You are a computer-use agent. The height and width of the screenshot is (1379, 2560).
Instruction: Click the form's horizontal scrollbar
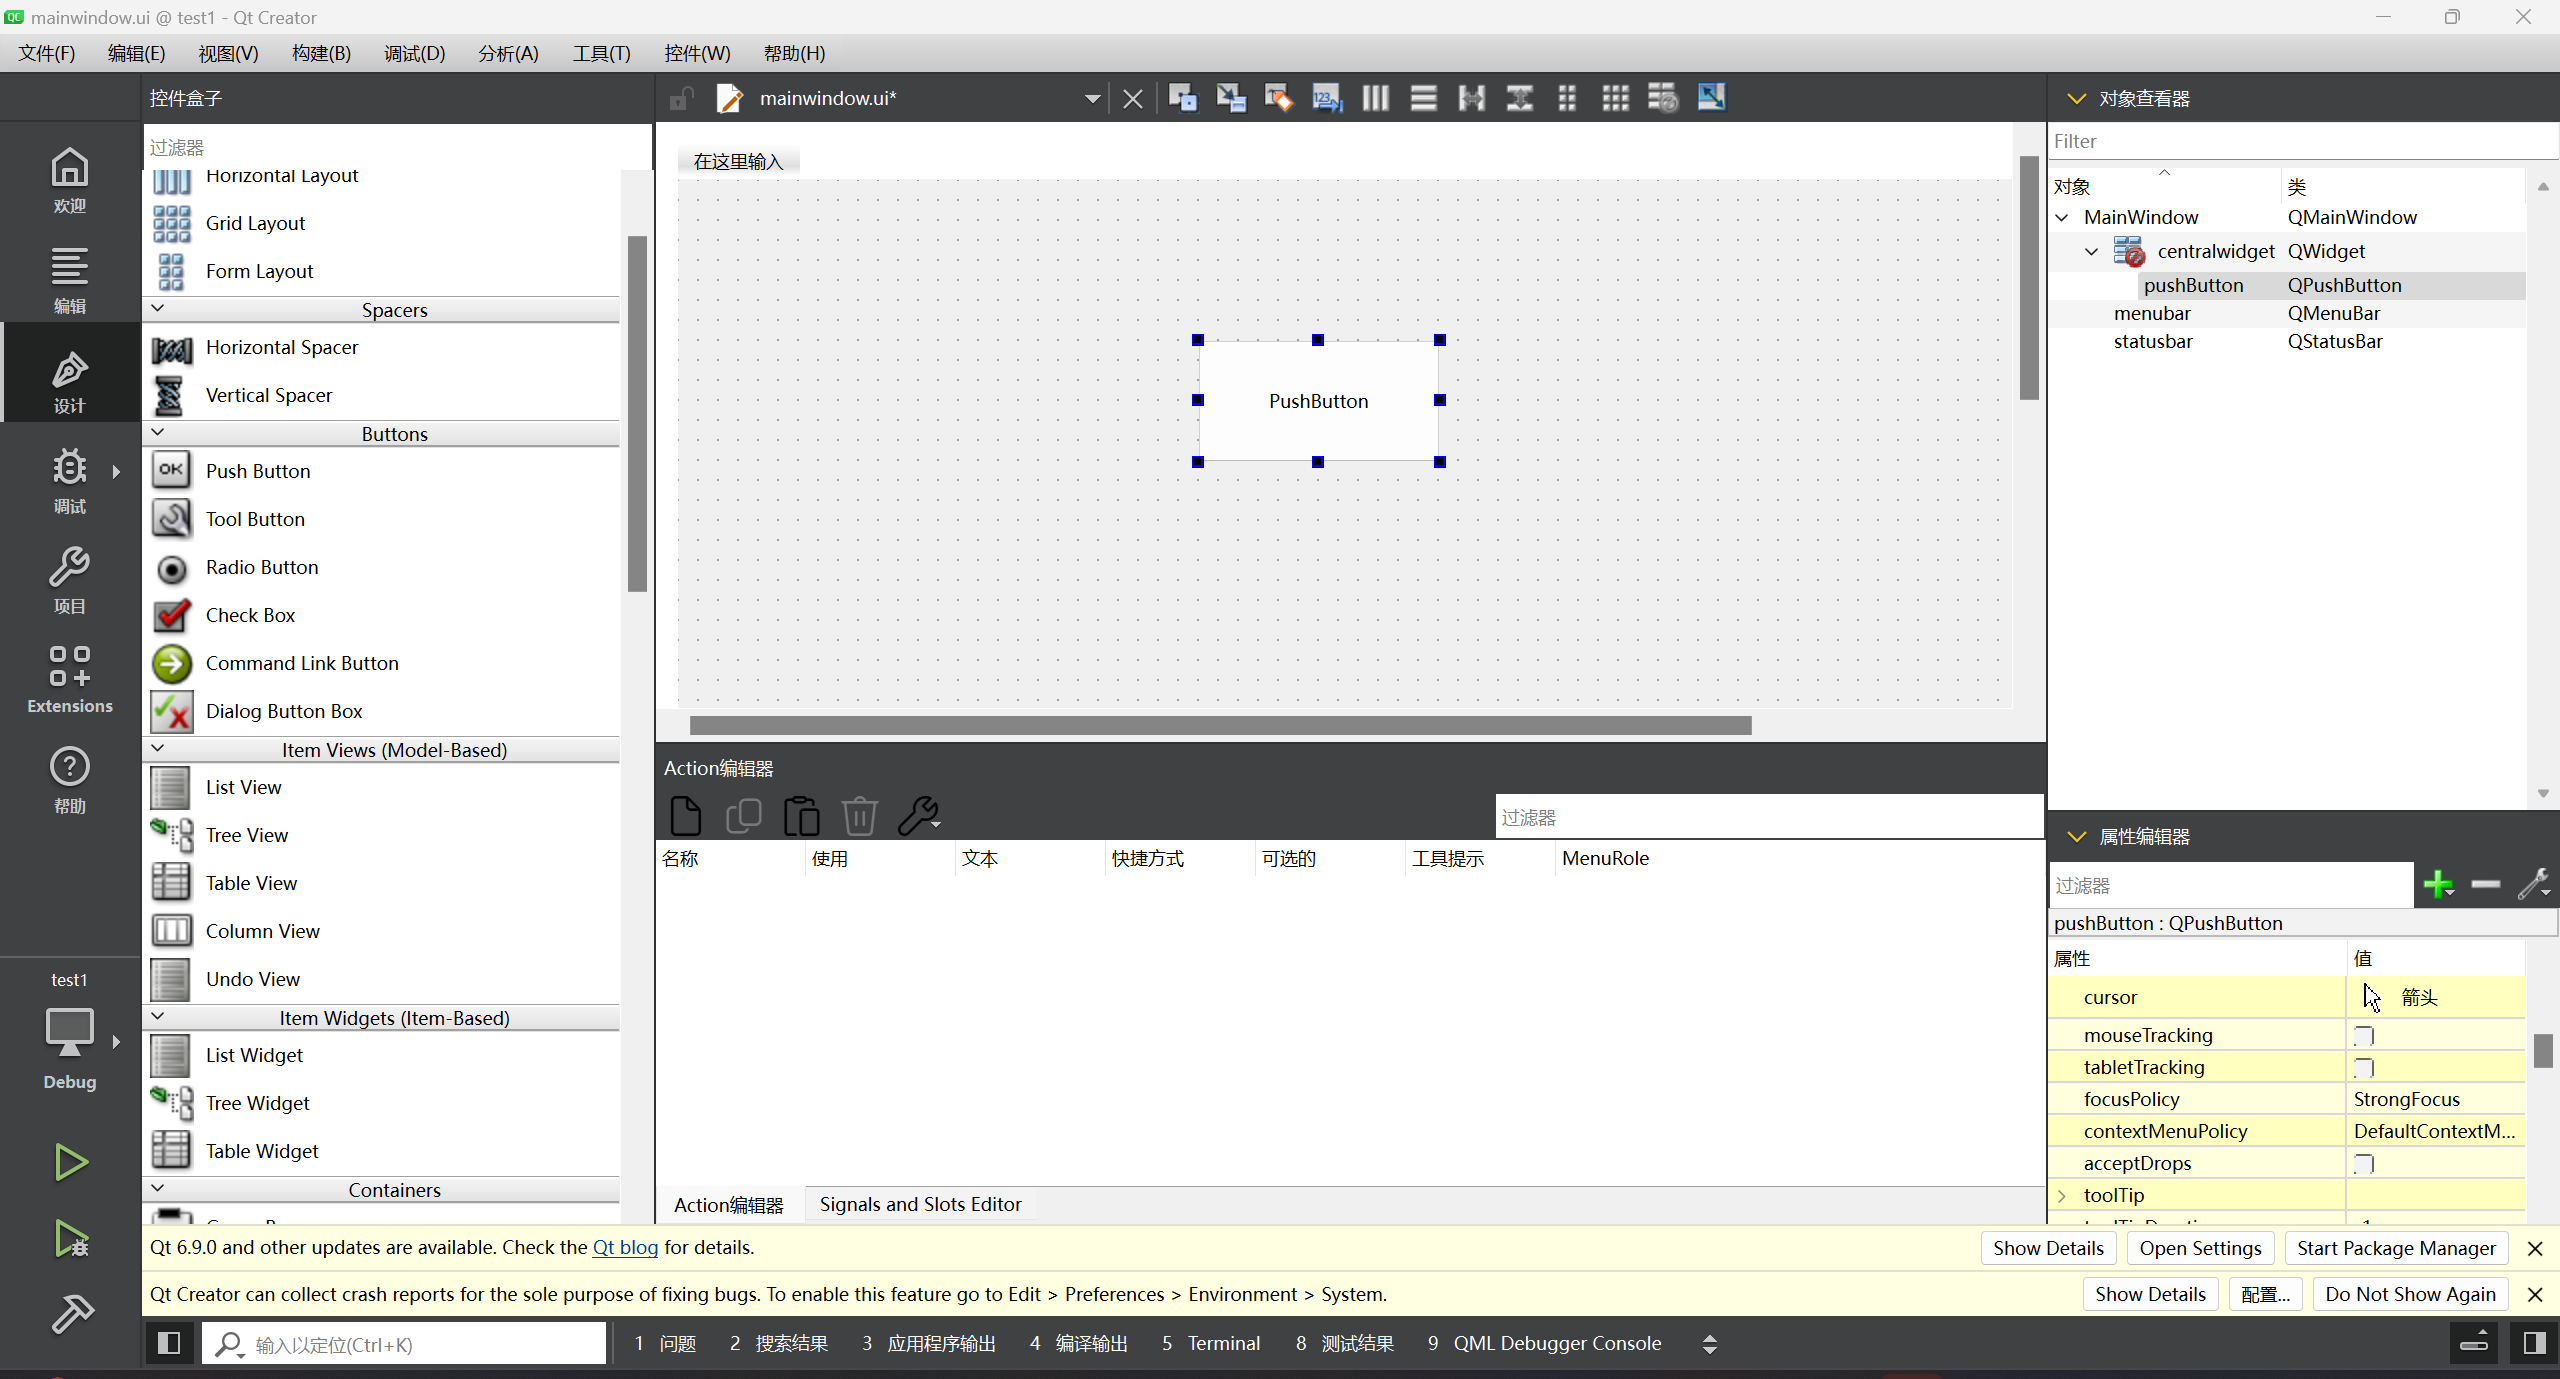(1220, 725)
